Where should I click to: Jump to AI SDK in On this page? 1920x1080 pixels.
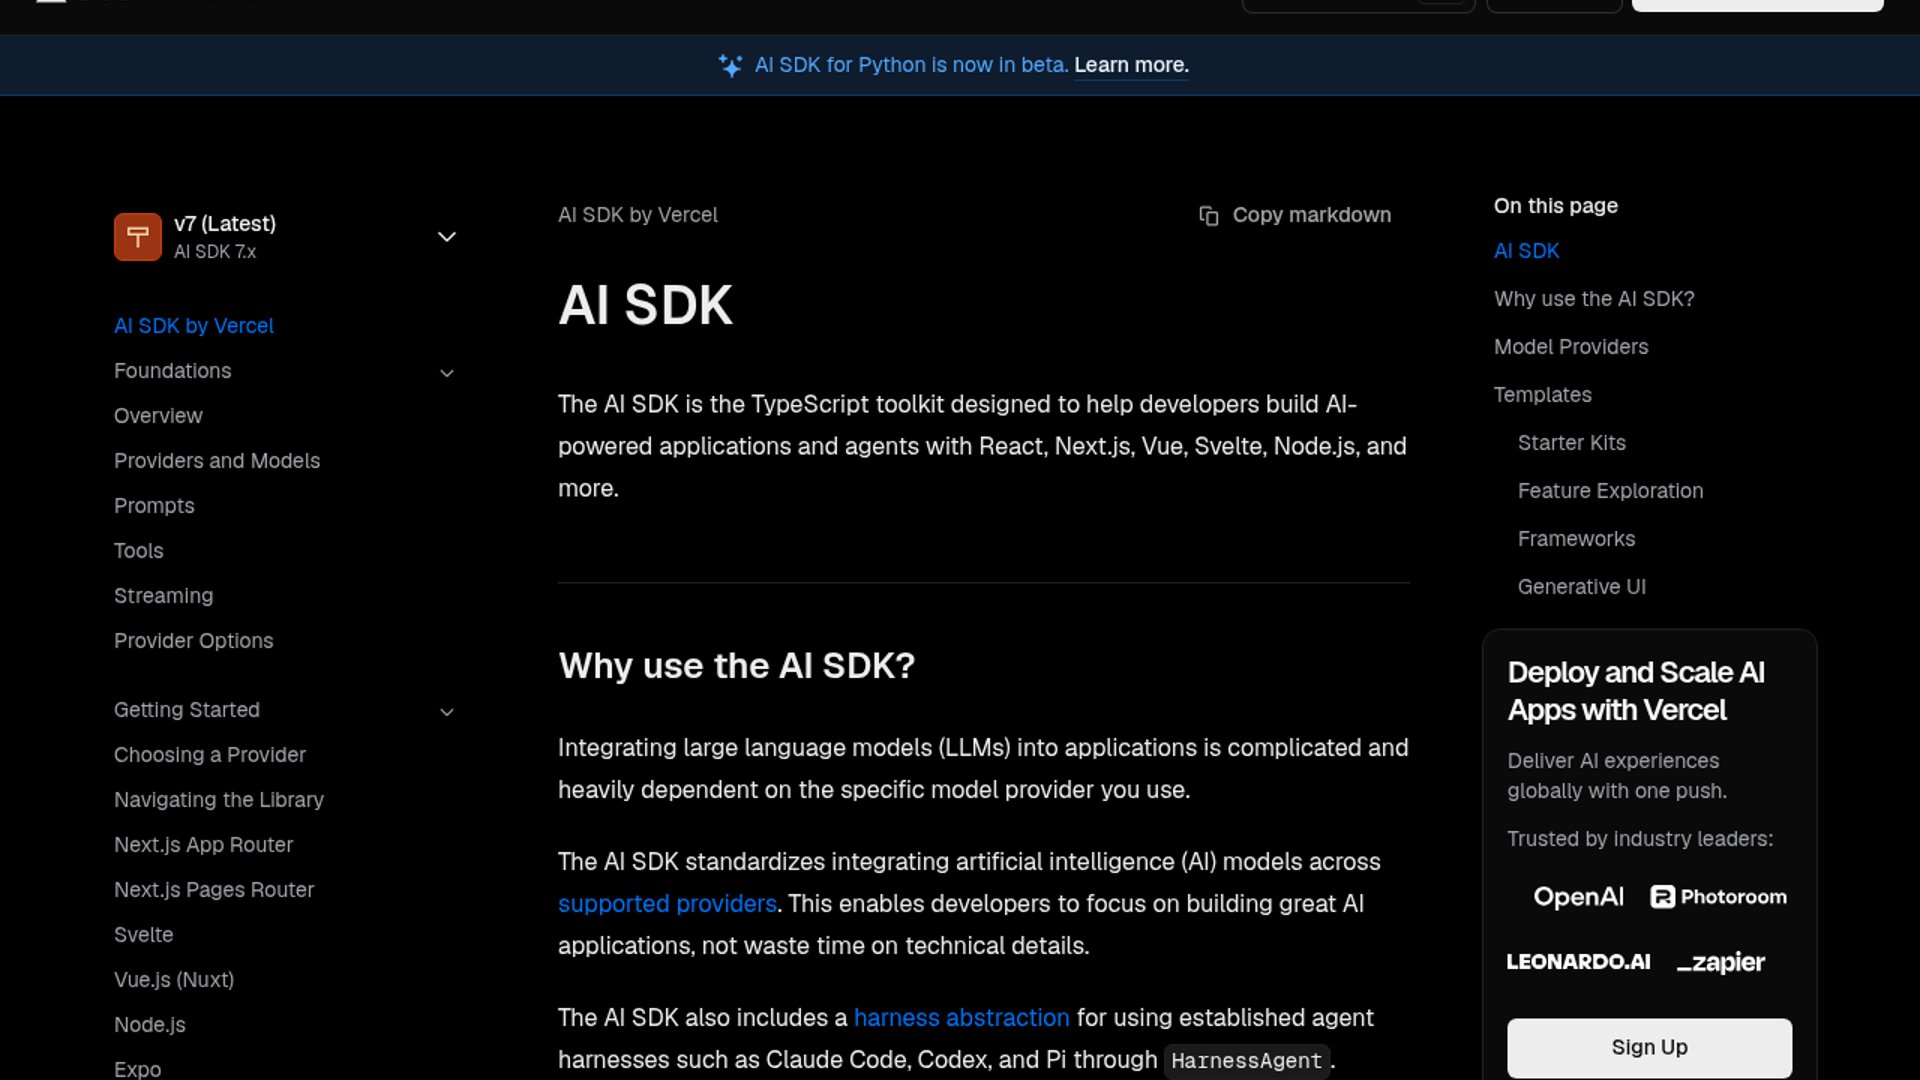coord(1526,251)
